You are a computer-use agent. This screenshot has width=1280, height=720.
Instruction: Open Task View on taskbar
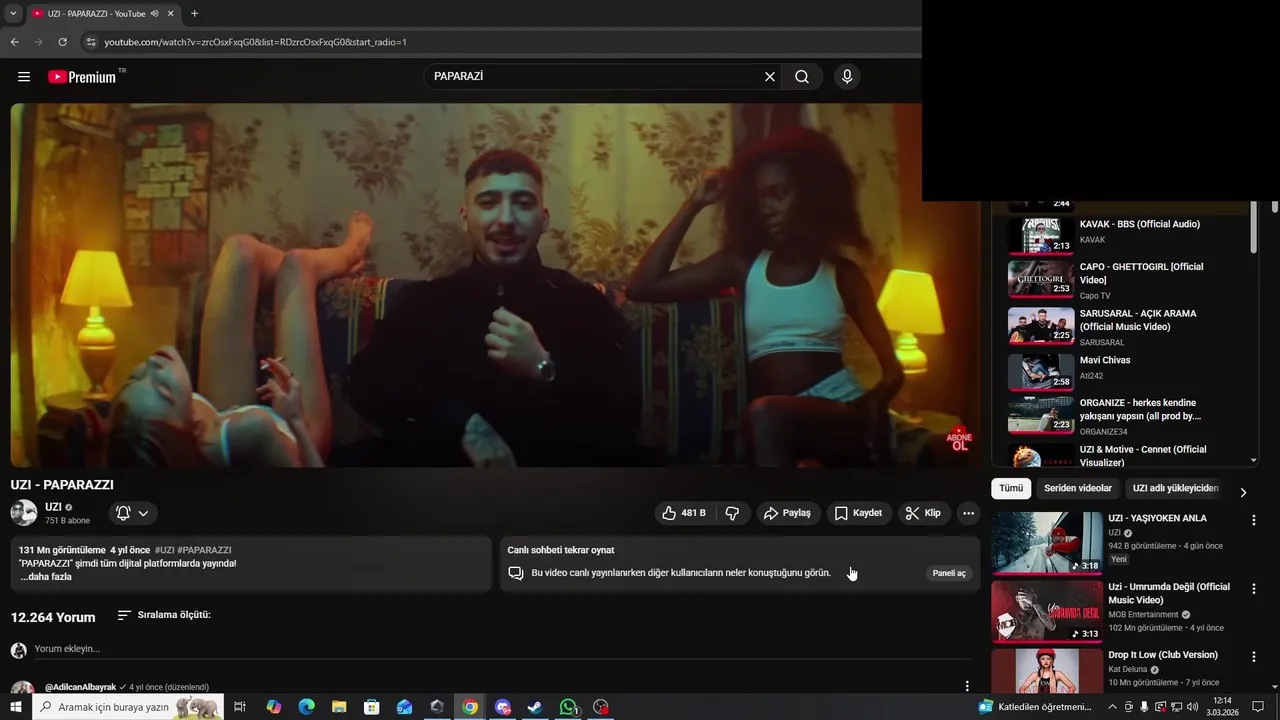(240, 707)
